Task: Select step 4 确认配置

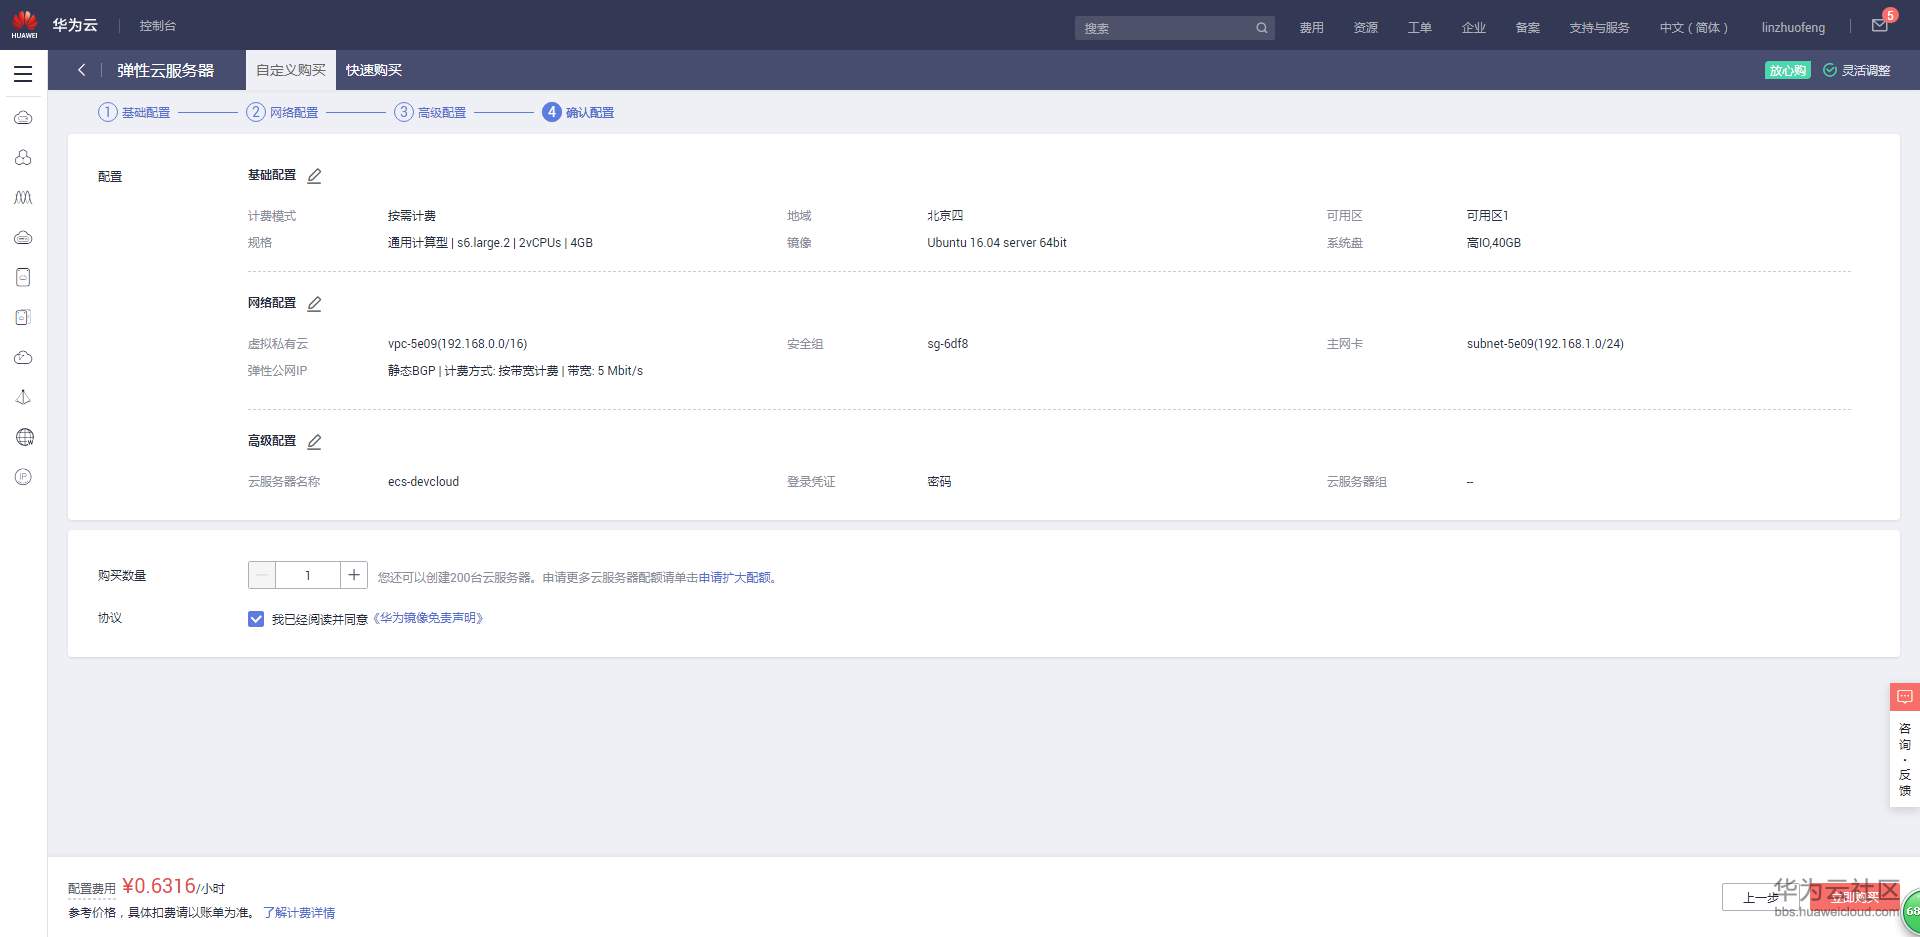Action: click(578, 112)
